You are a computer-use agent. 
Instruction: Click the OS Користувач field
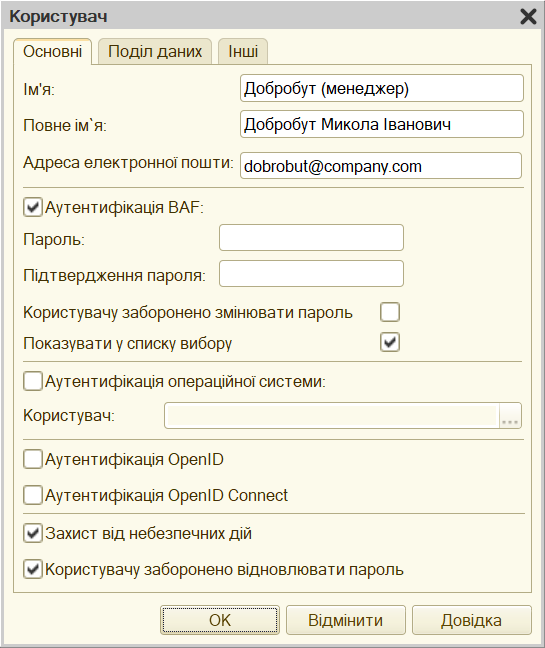click(332, 416)
